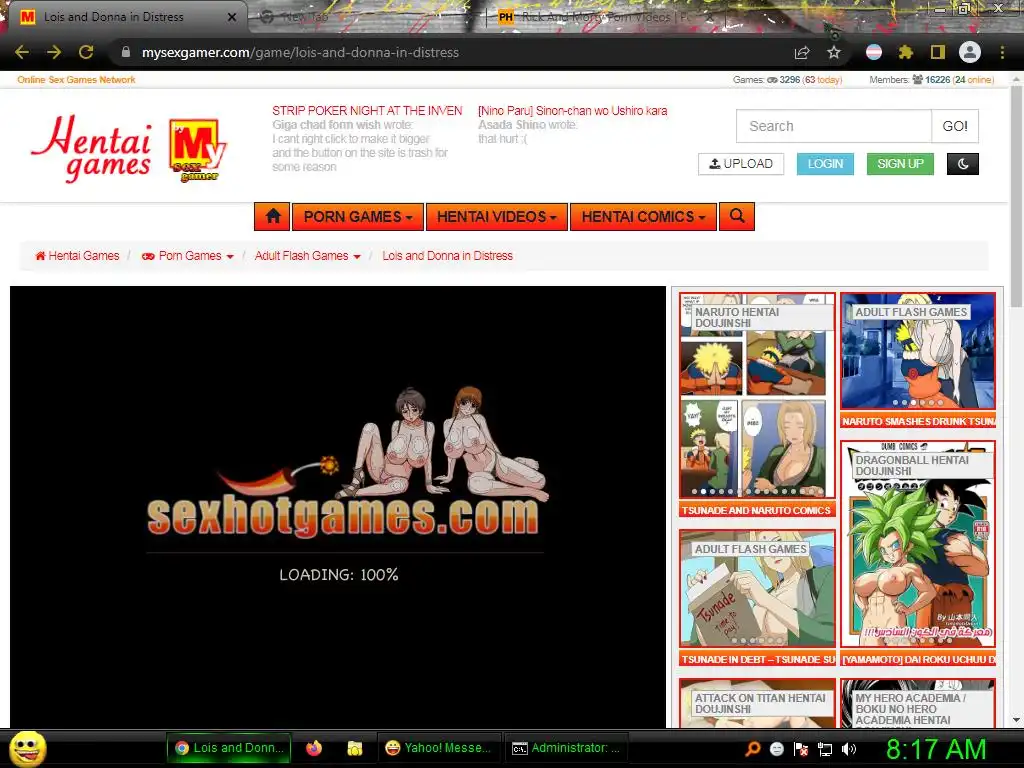Launch Firefox from the taskbar

(314, 748)
